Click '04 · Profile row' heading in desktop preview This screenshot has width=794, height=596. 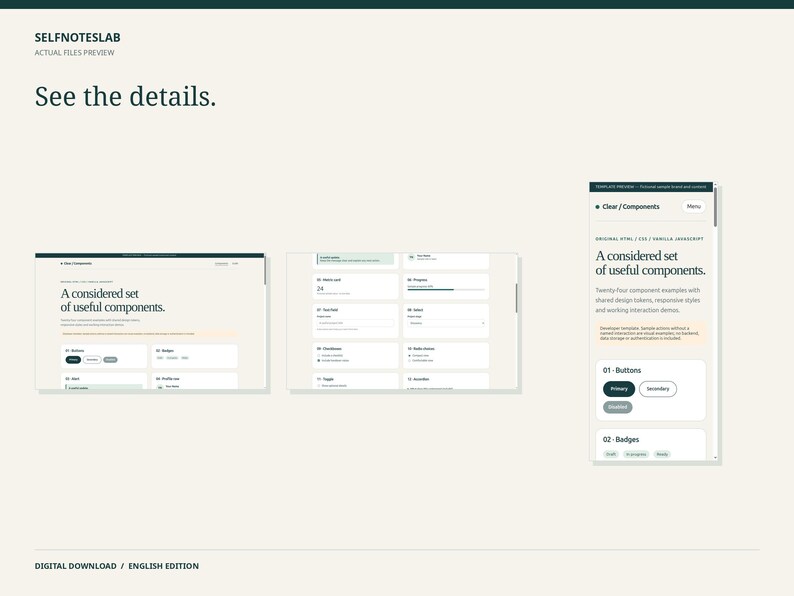click(x=168, y=379)
